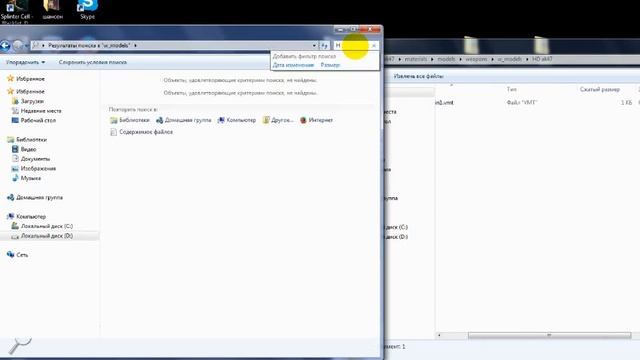Open the Splinter Cell desktop shortcut
Viewport: 640px width, 360px height.
[x=16, y=11]
